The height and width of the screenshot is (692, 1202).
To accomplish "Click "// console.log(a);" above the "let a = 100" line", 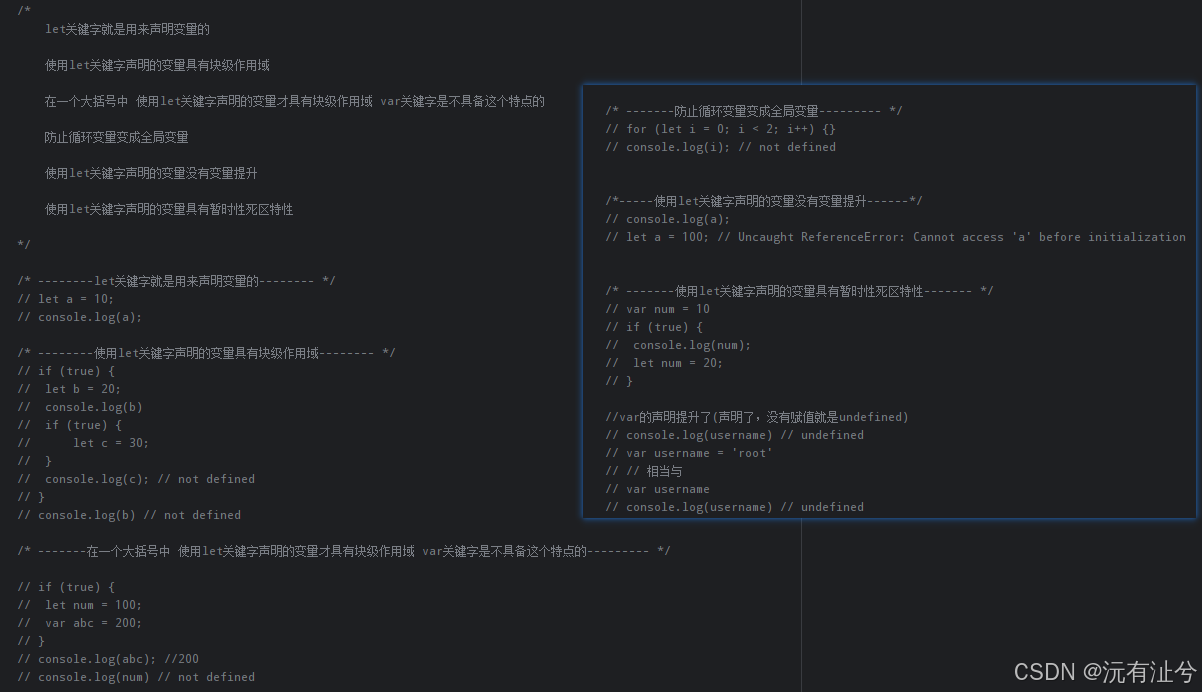I will pos(668,219).
